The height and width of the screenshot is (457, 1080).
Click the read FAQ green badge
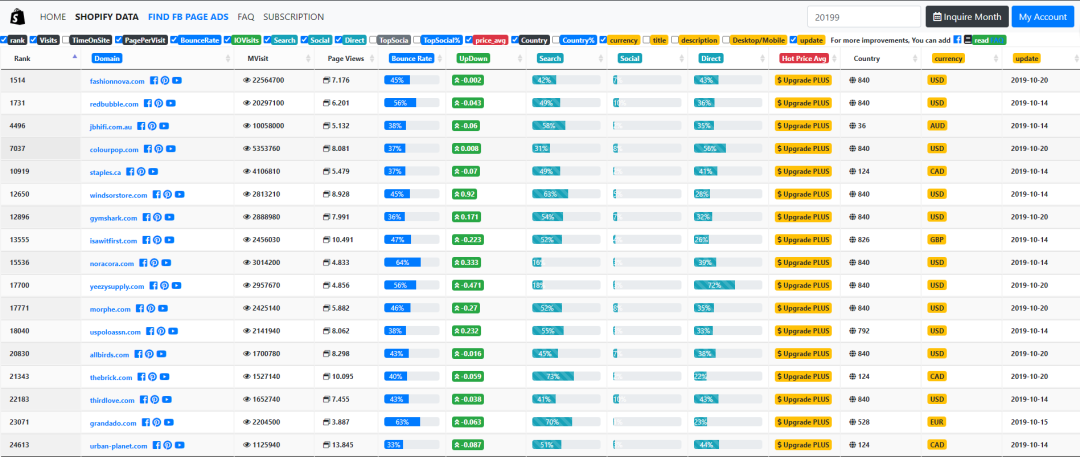(991, 40)
